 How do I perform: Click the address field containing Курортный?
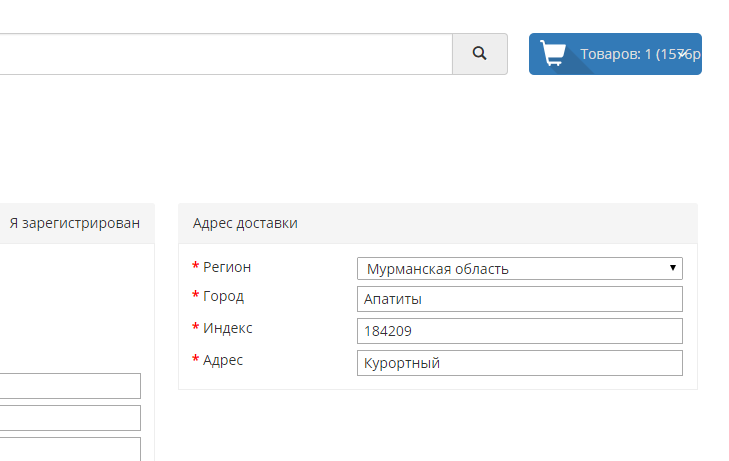point(519,363)
